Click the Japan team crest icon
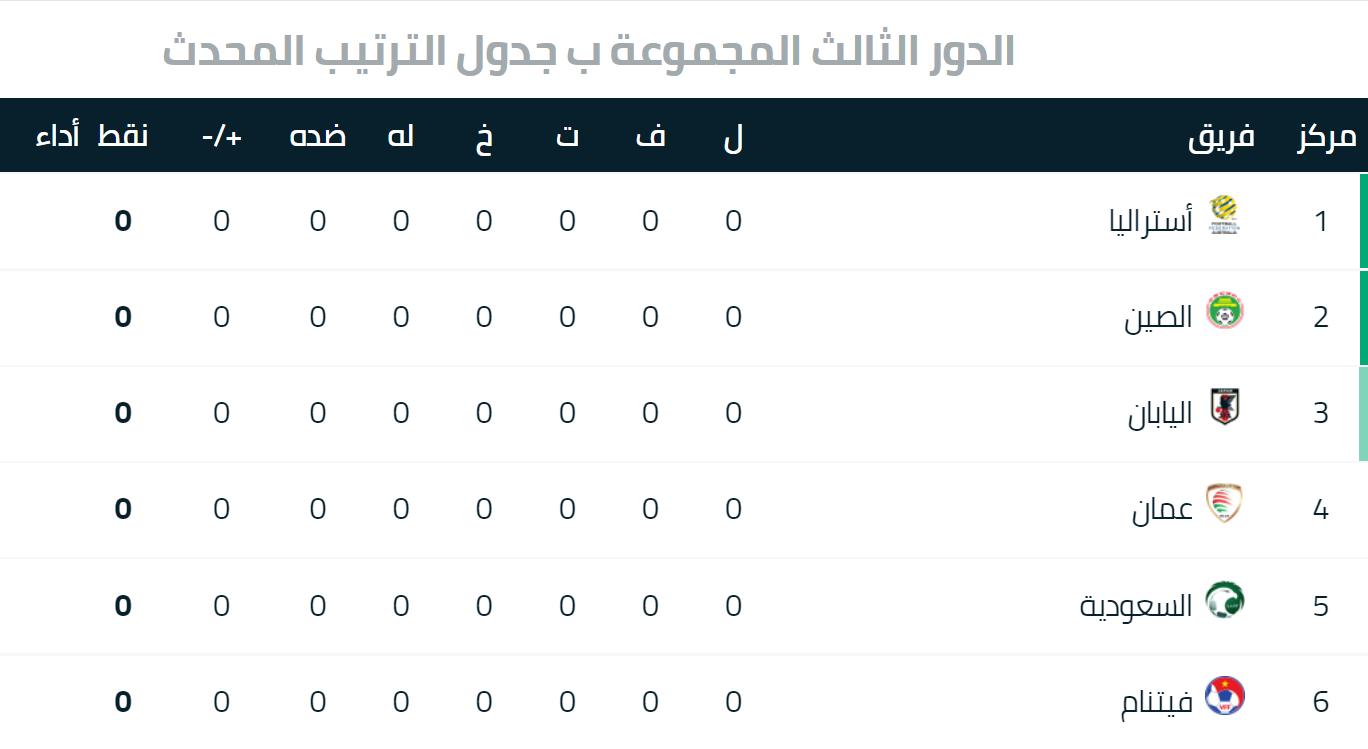 1225,407
